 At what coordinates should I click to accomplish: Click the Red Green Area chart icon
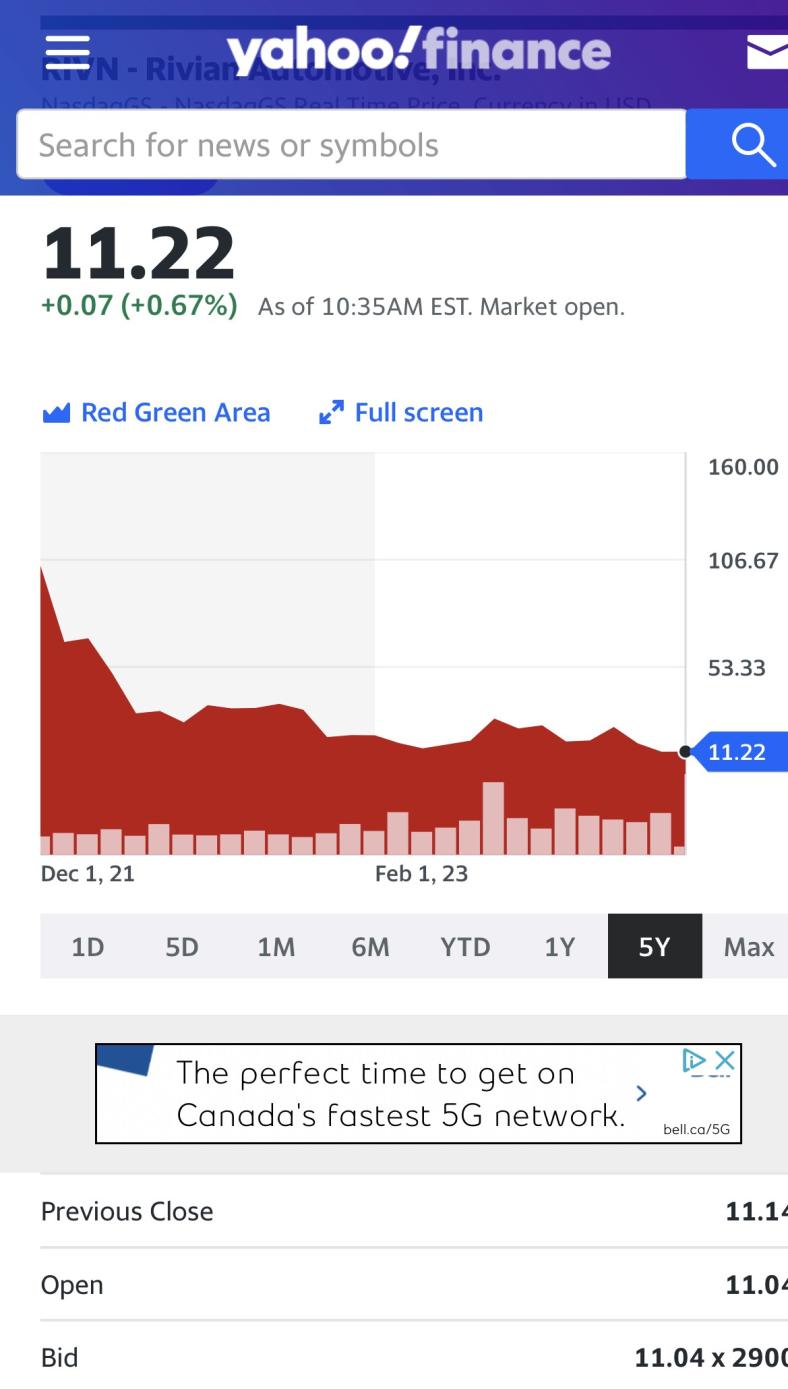56,413
